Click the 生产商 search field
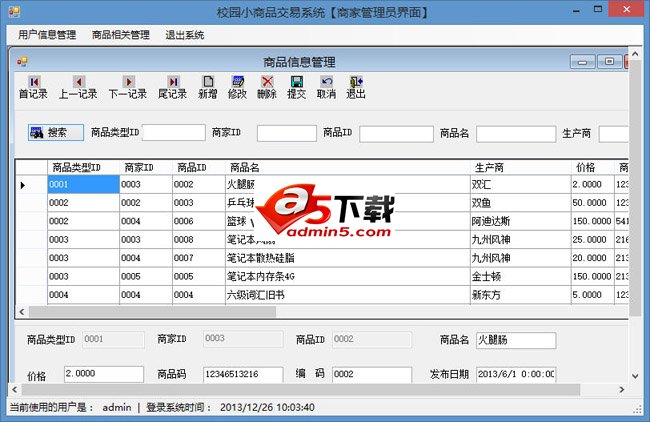This screenshot has height=422, width=650. (613, 134)
